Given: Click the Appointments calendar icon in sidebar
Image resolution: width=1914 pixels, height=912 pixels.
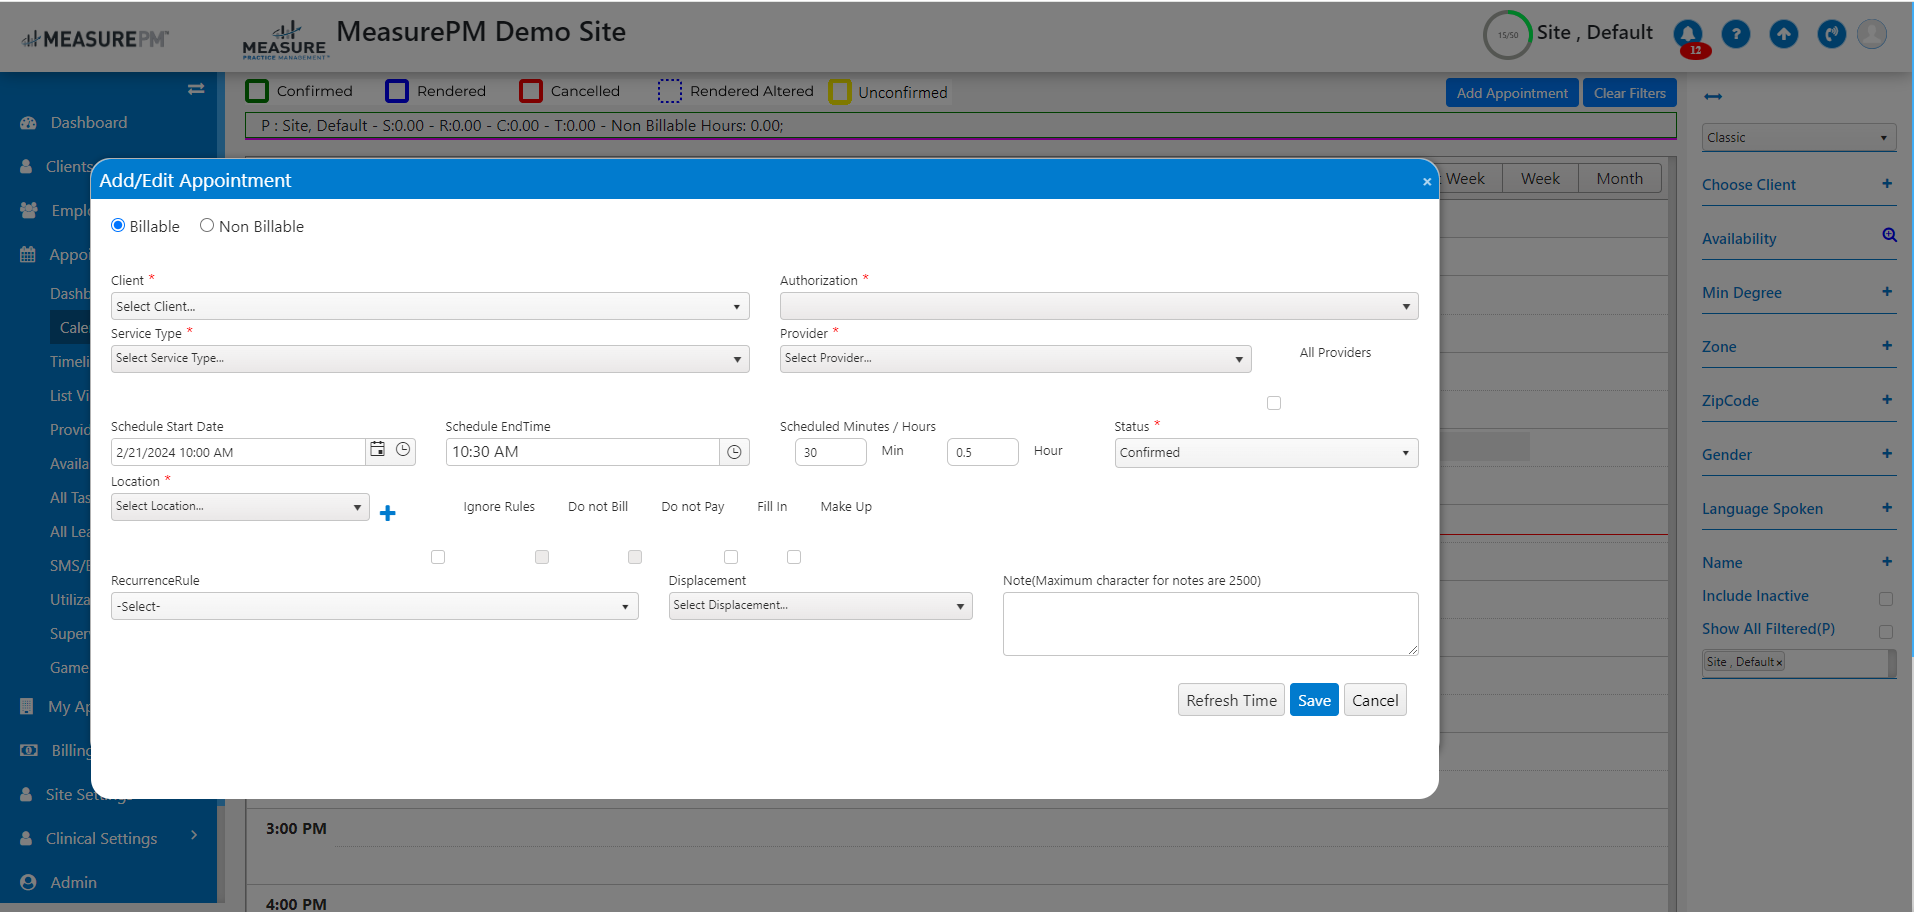Looking at the screenshot, I should 28,255.
